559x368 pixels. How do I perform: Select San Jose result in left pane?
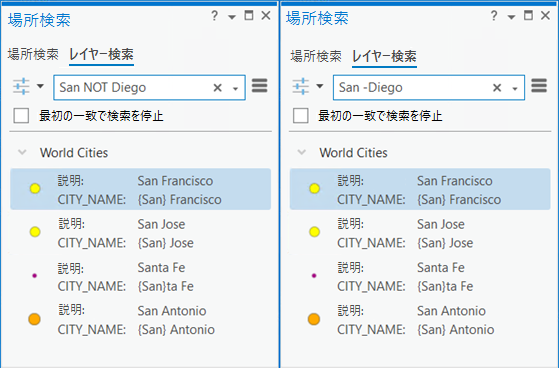140,233
